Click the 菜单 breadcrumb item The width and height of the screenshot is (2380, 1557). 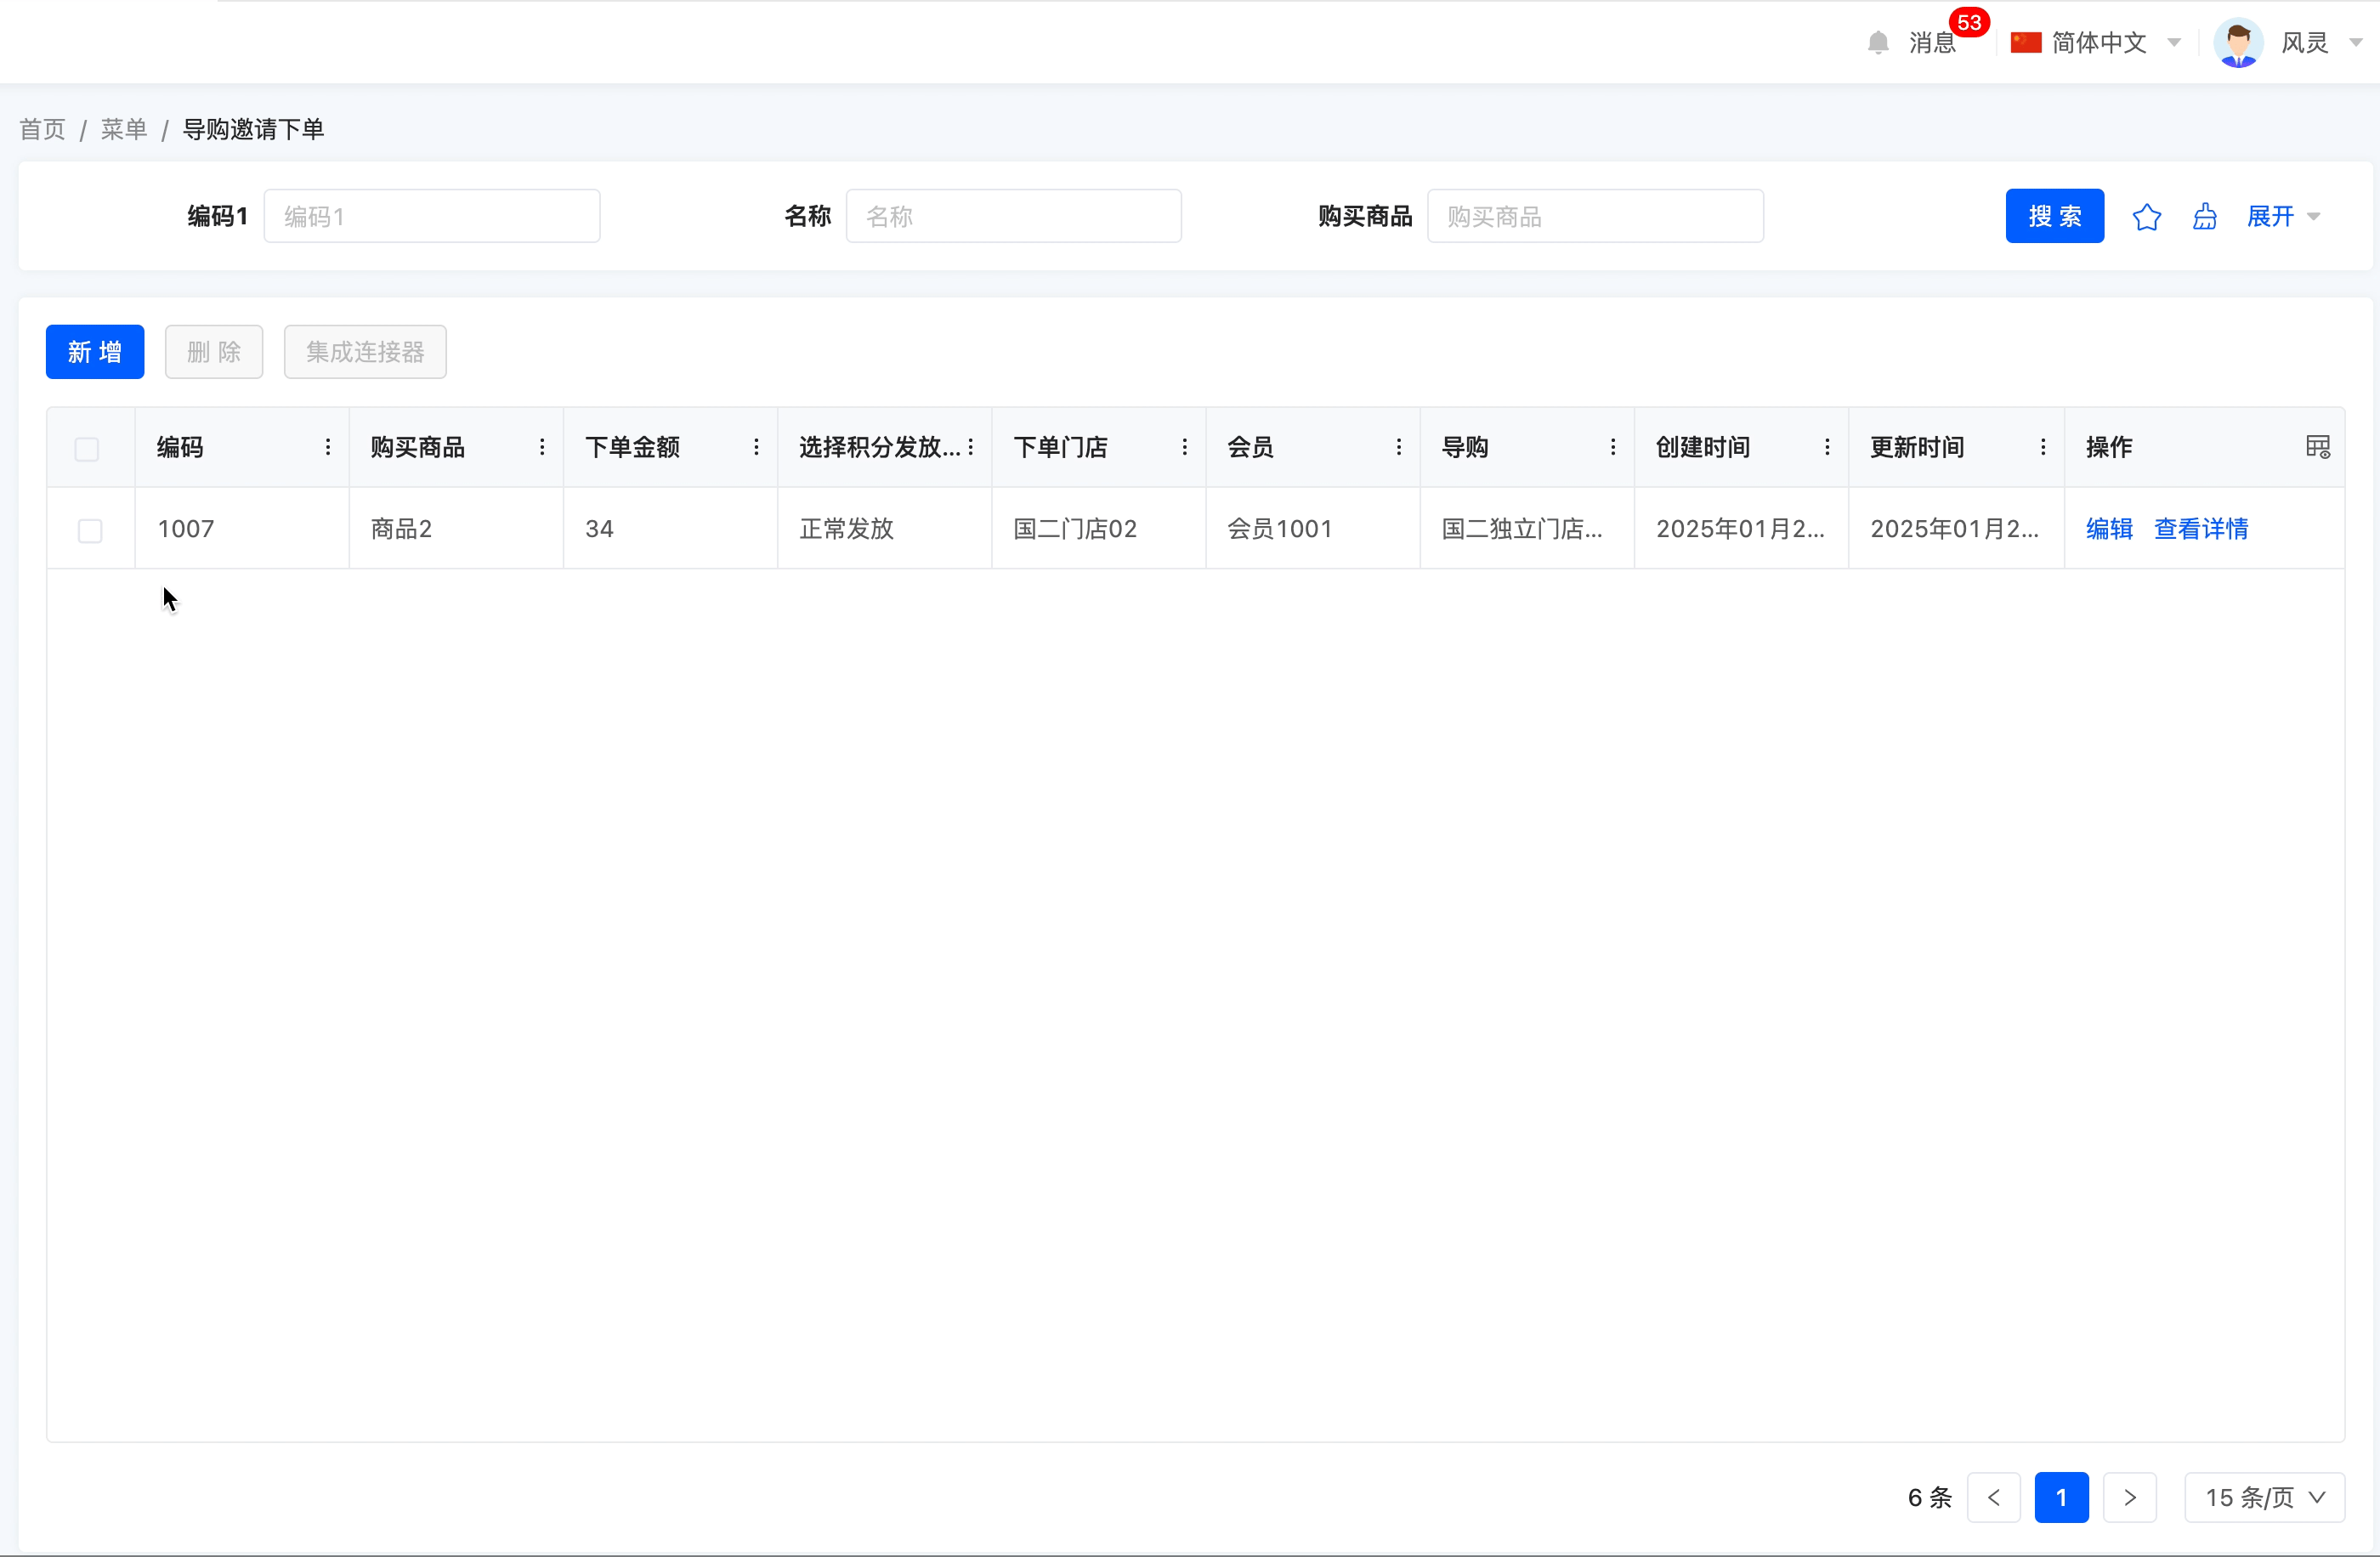click(x=123, y=129)
